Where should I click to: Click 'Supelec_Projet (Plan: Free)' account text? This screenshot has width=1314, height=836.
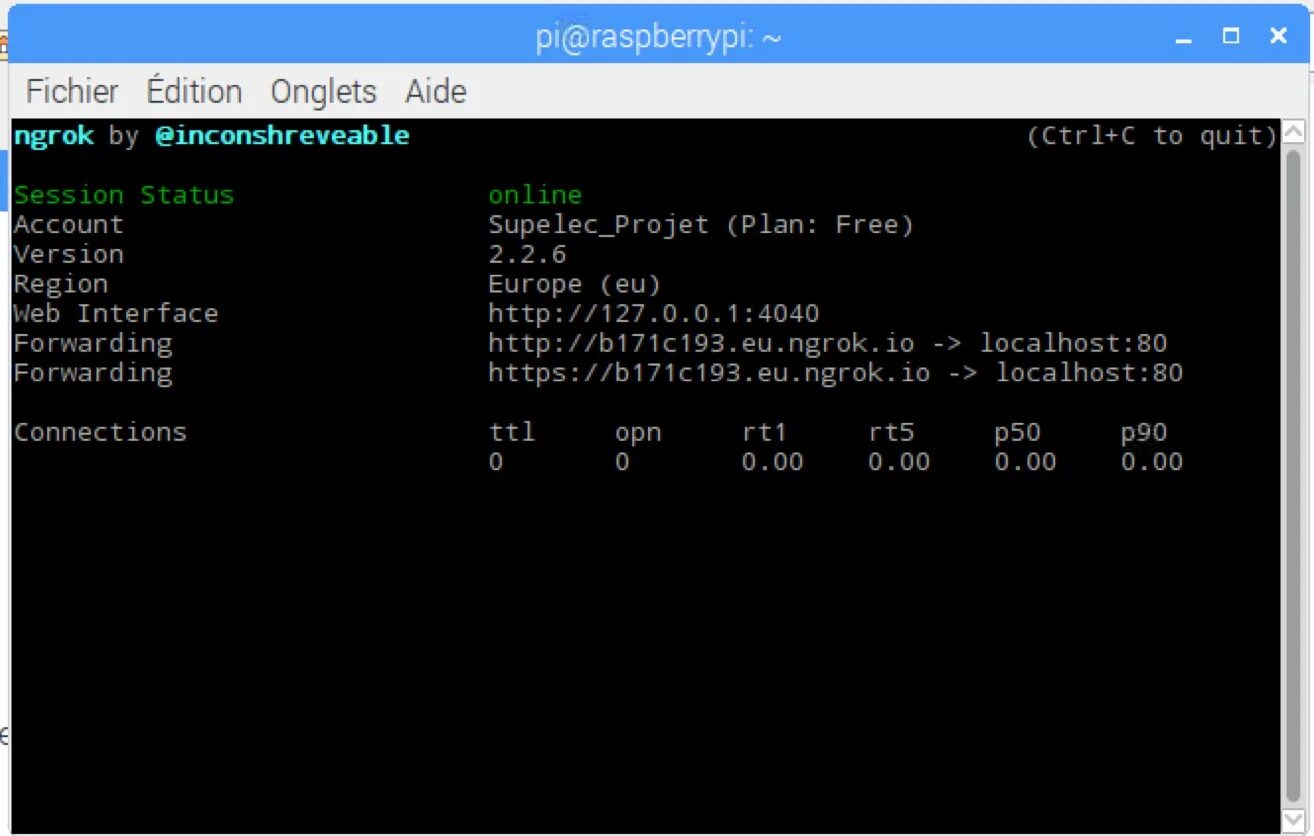(701, 224)
